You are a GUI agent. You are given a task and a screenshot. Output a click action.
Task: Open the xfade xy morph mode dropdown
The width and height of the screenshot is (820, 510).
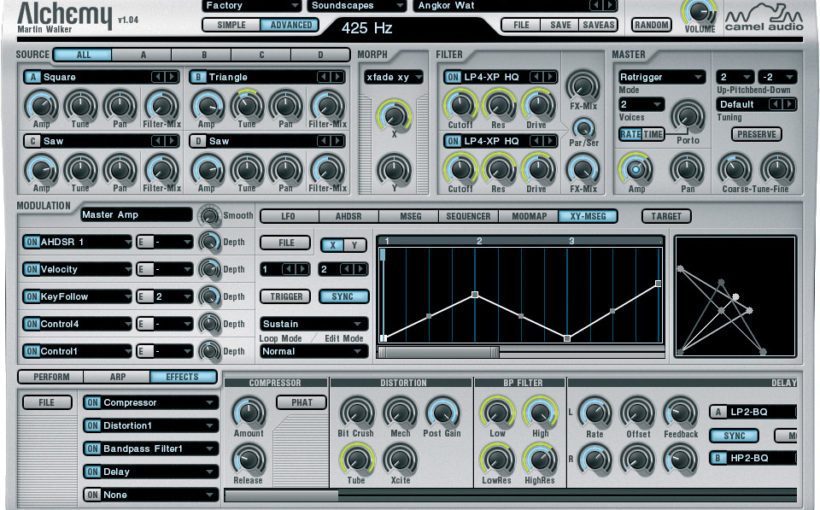click(x=394, y=77)
